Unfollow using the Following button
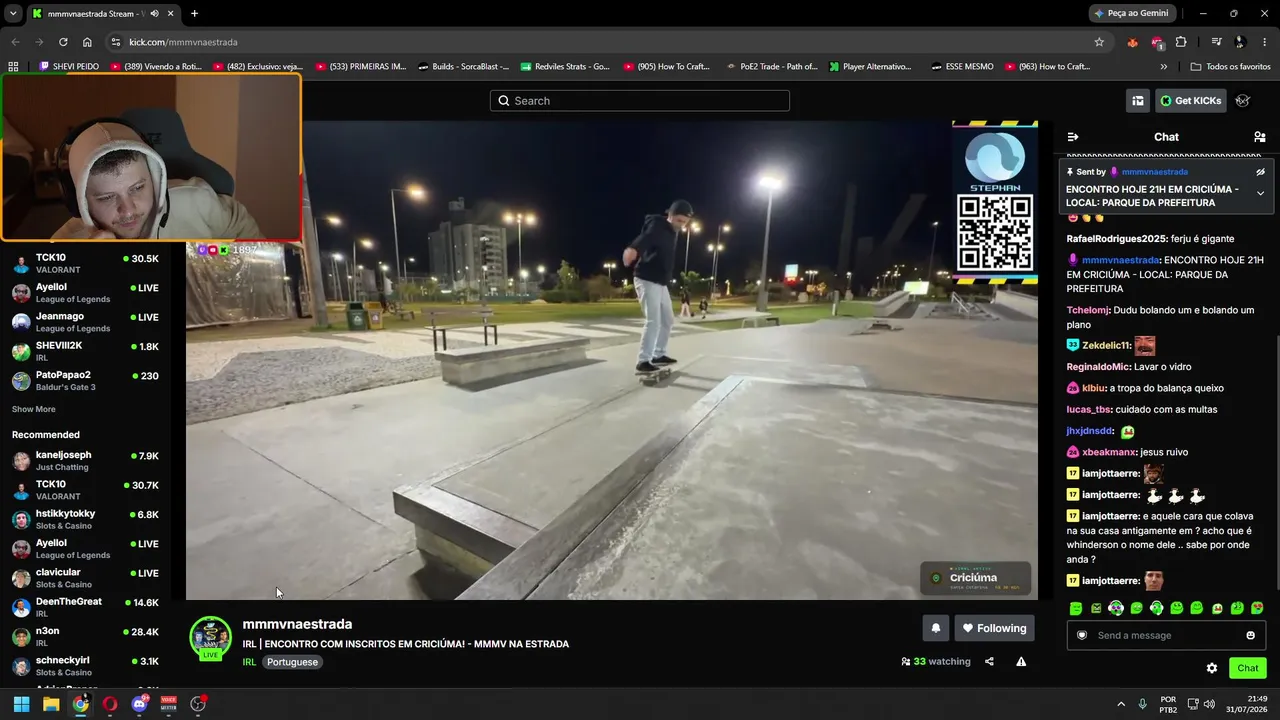The width and height of the screenshot is (1280, 720). (994, 628)
